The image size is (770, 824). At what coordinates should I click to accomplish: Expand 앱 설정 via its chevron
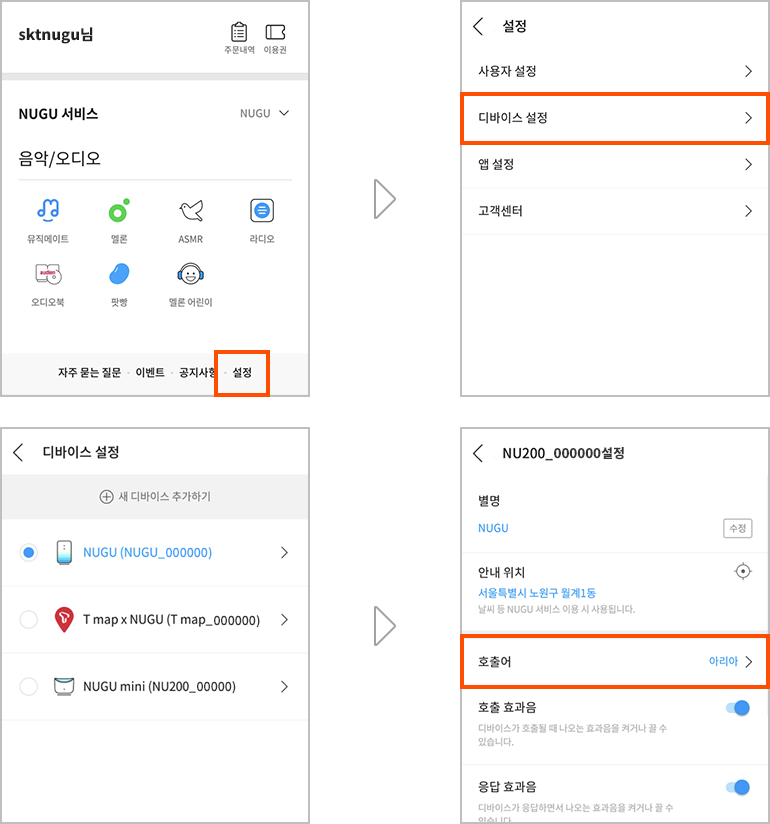[x=748, y=164]
